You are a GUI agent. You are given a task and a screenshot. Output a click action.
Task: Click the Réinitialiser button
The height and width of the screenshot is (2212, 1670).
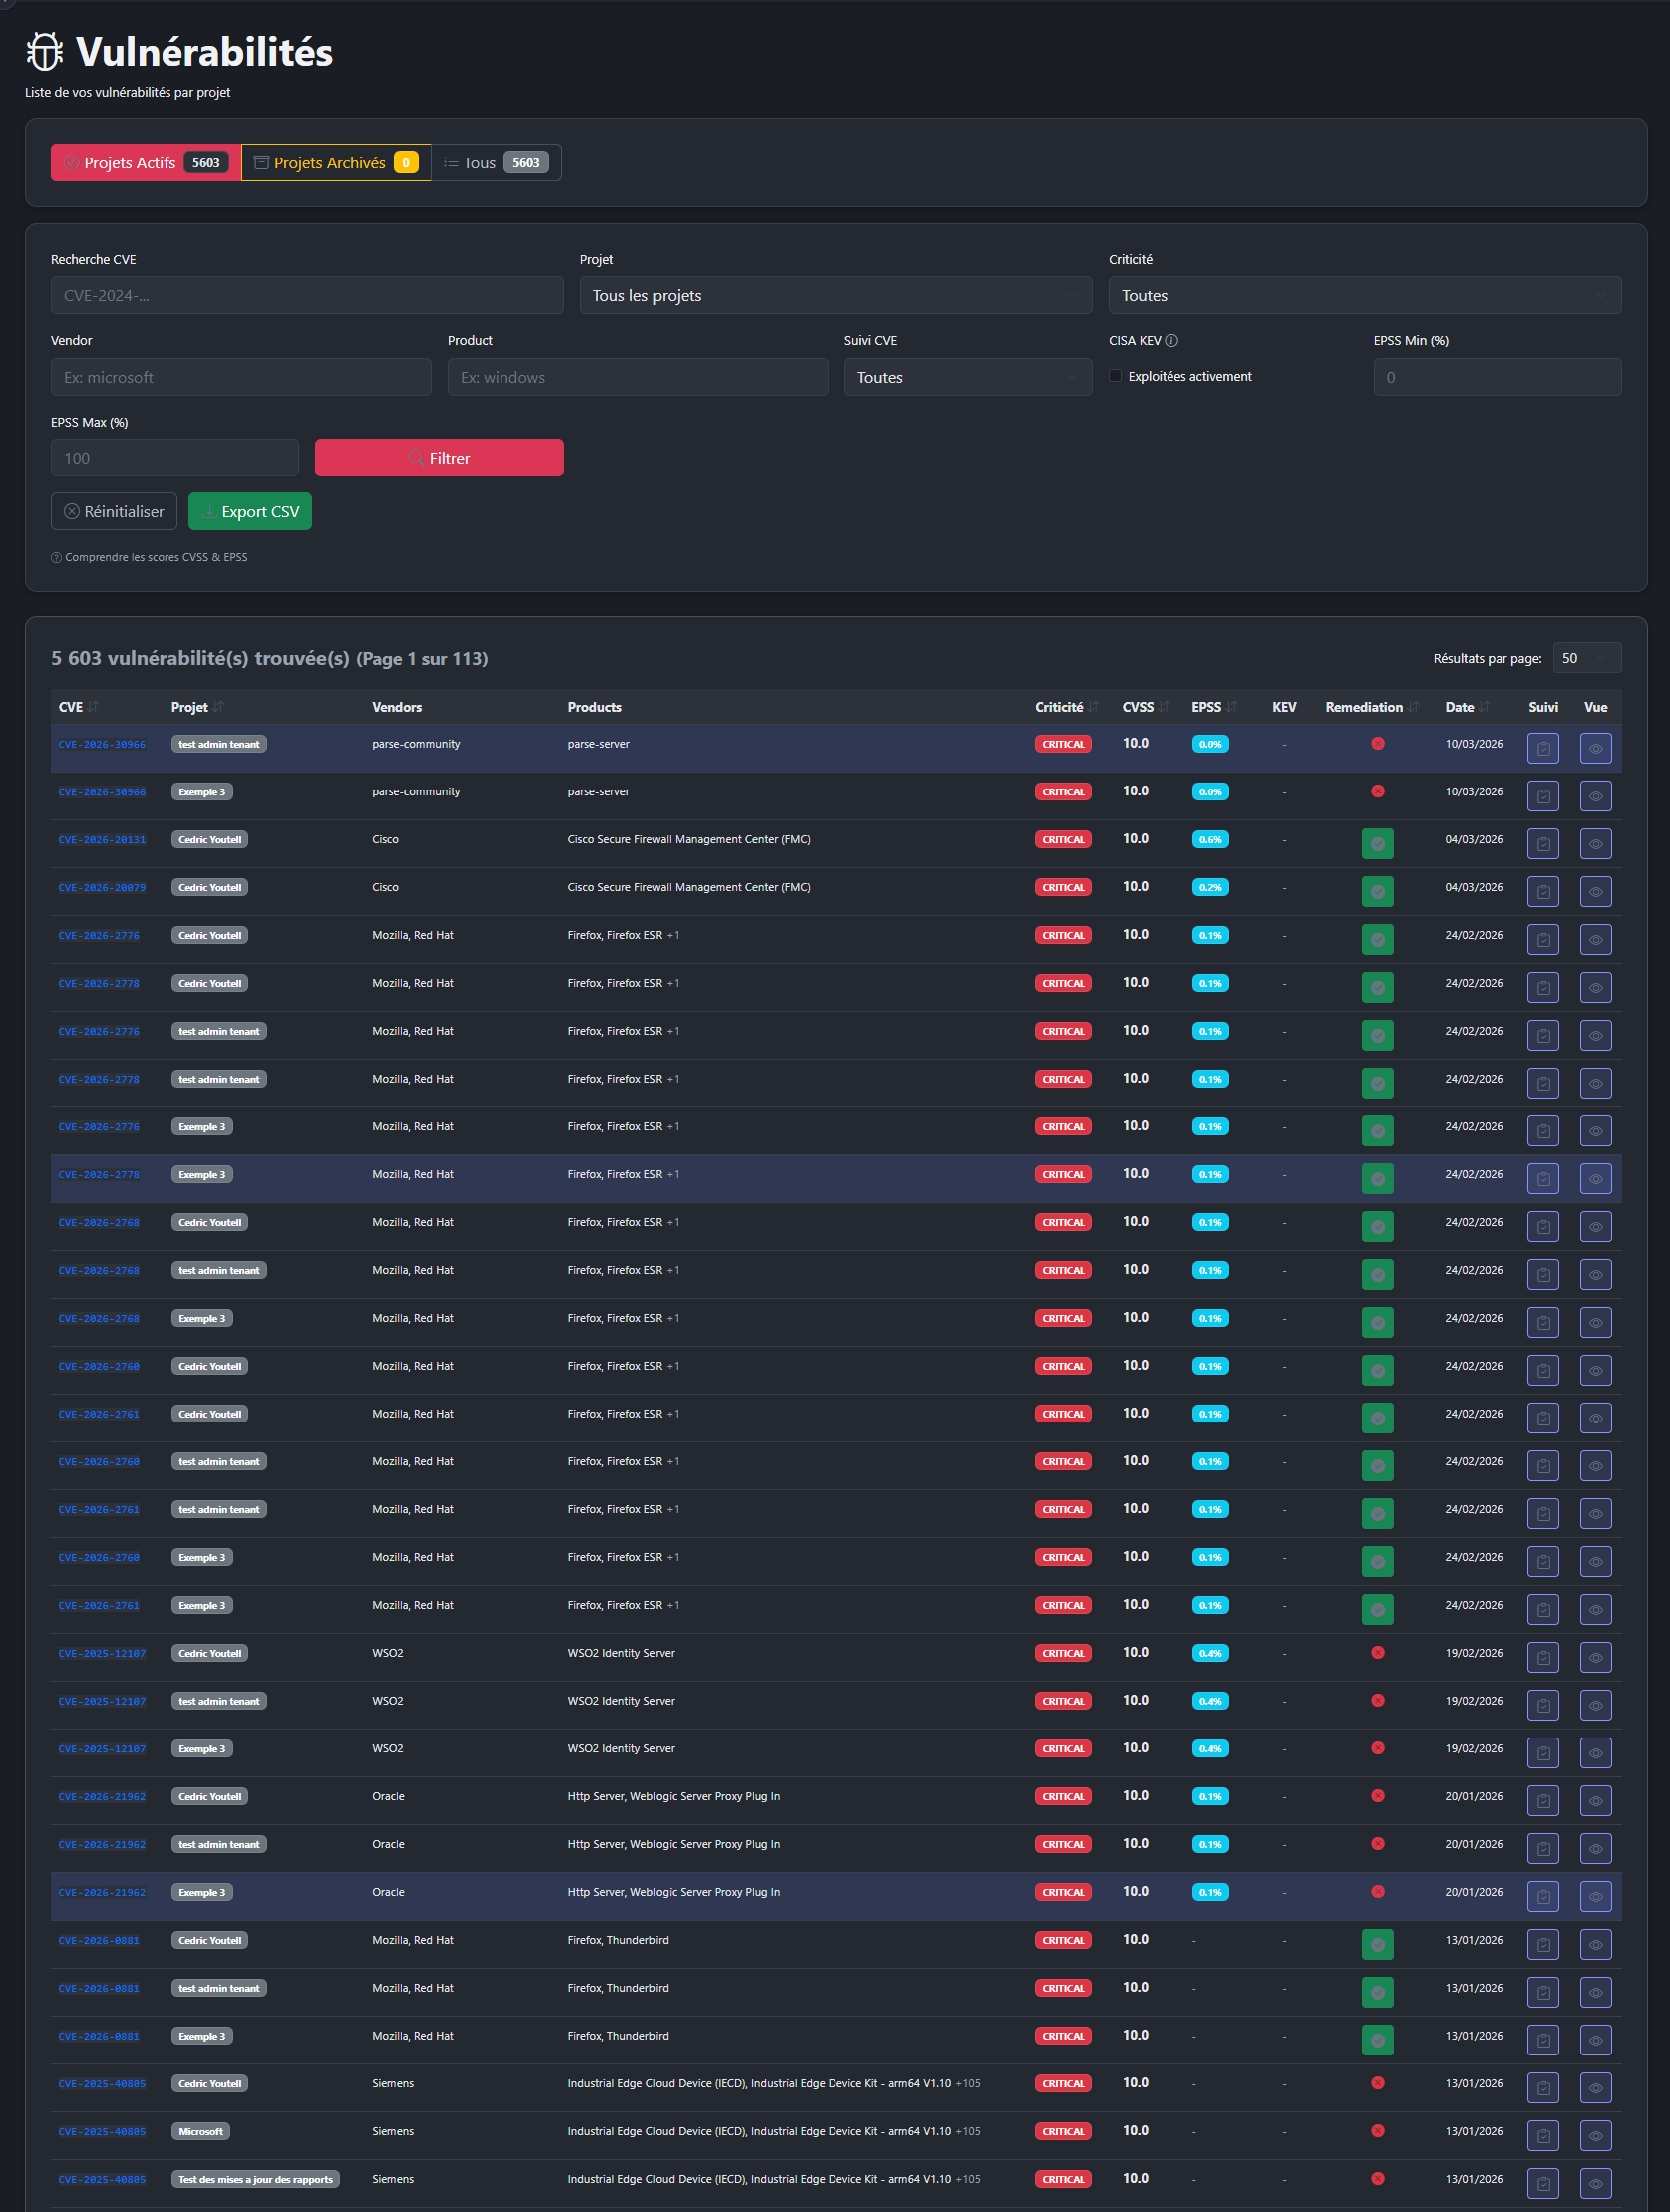[x=114, y=512]
